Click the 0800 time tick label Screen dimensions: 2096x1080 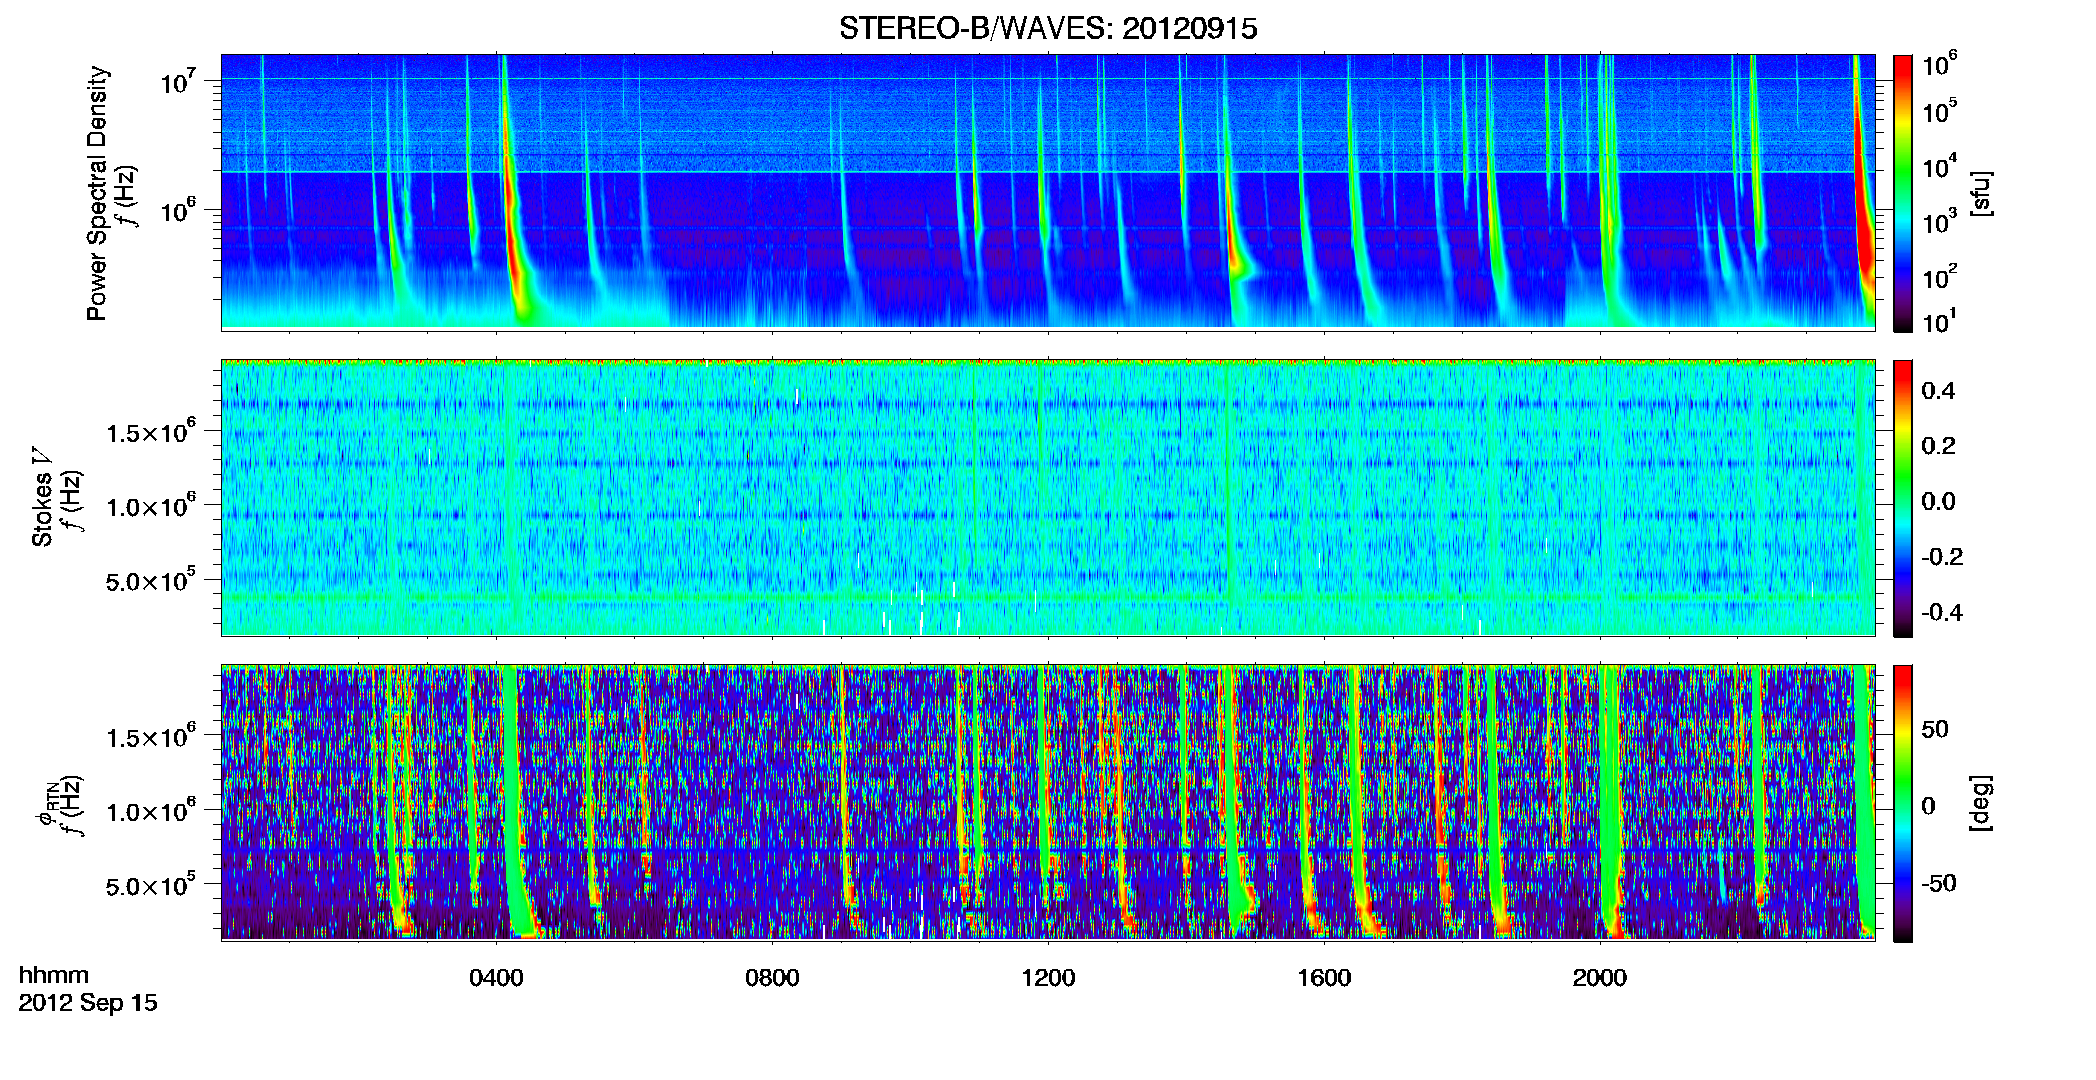click(772, 978)
